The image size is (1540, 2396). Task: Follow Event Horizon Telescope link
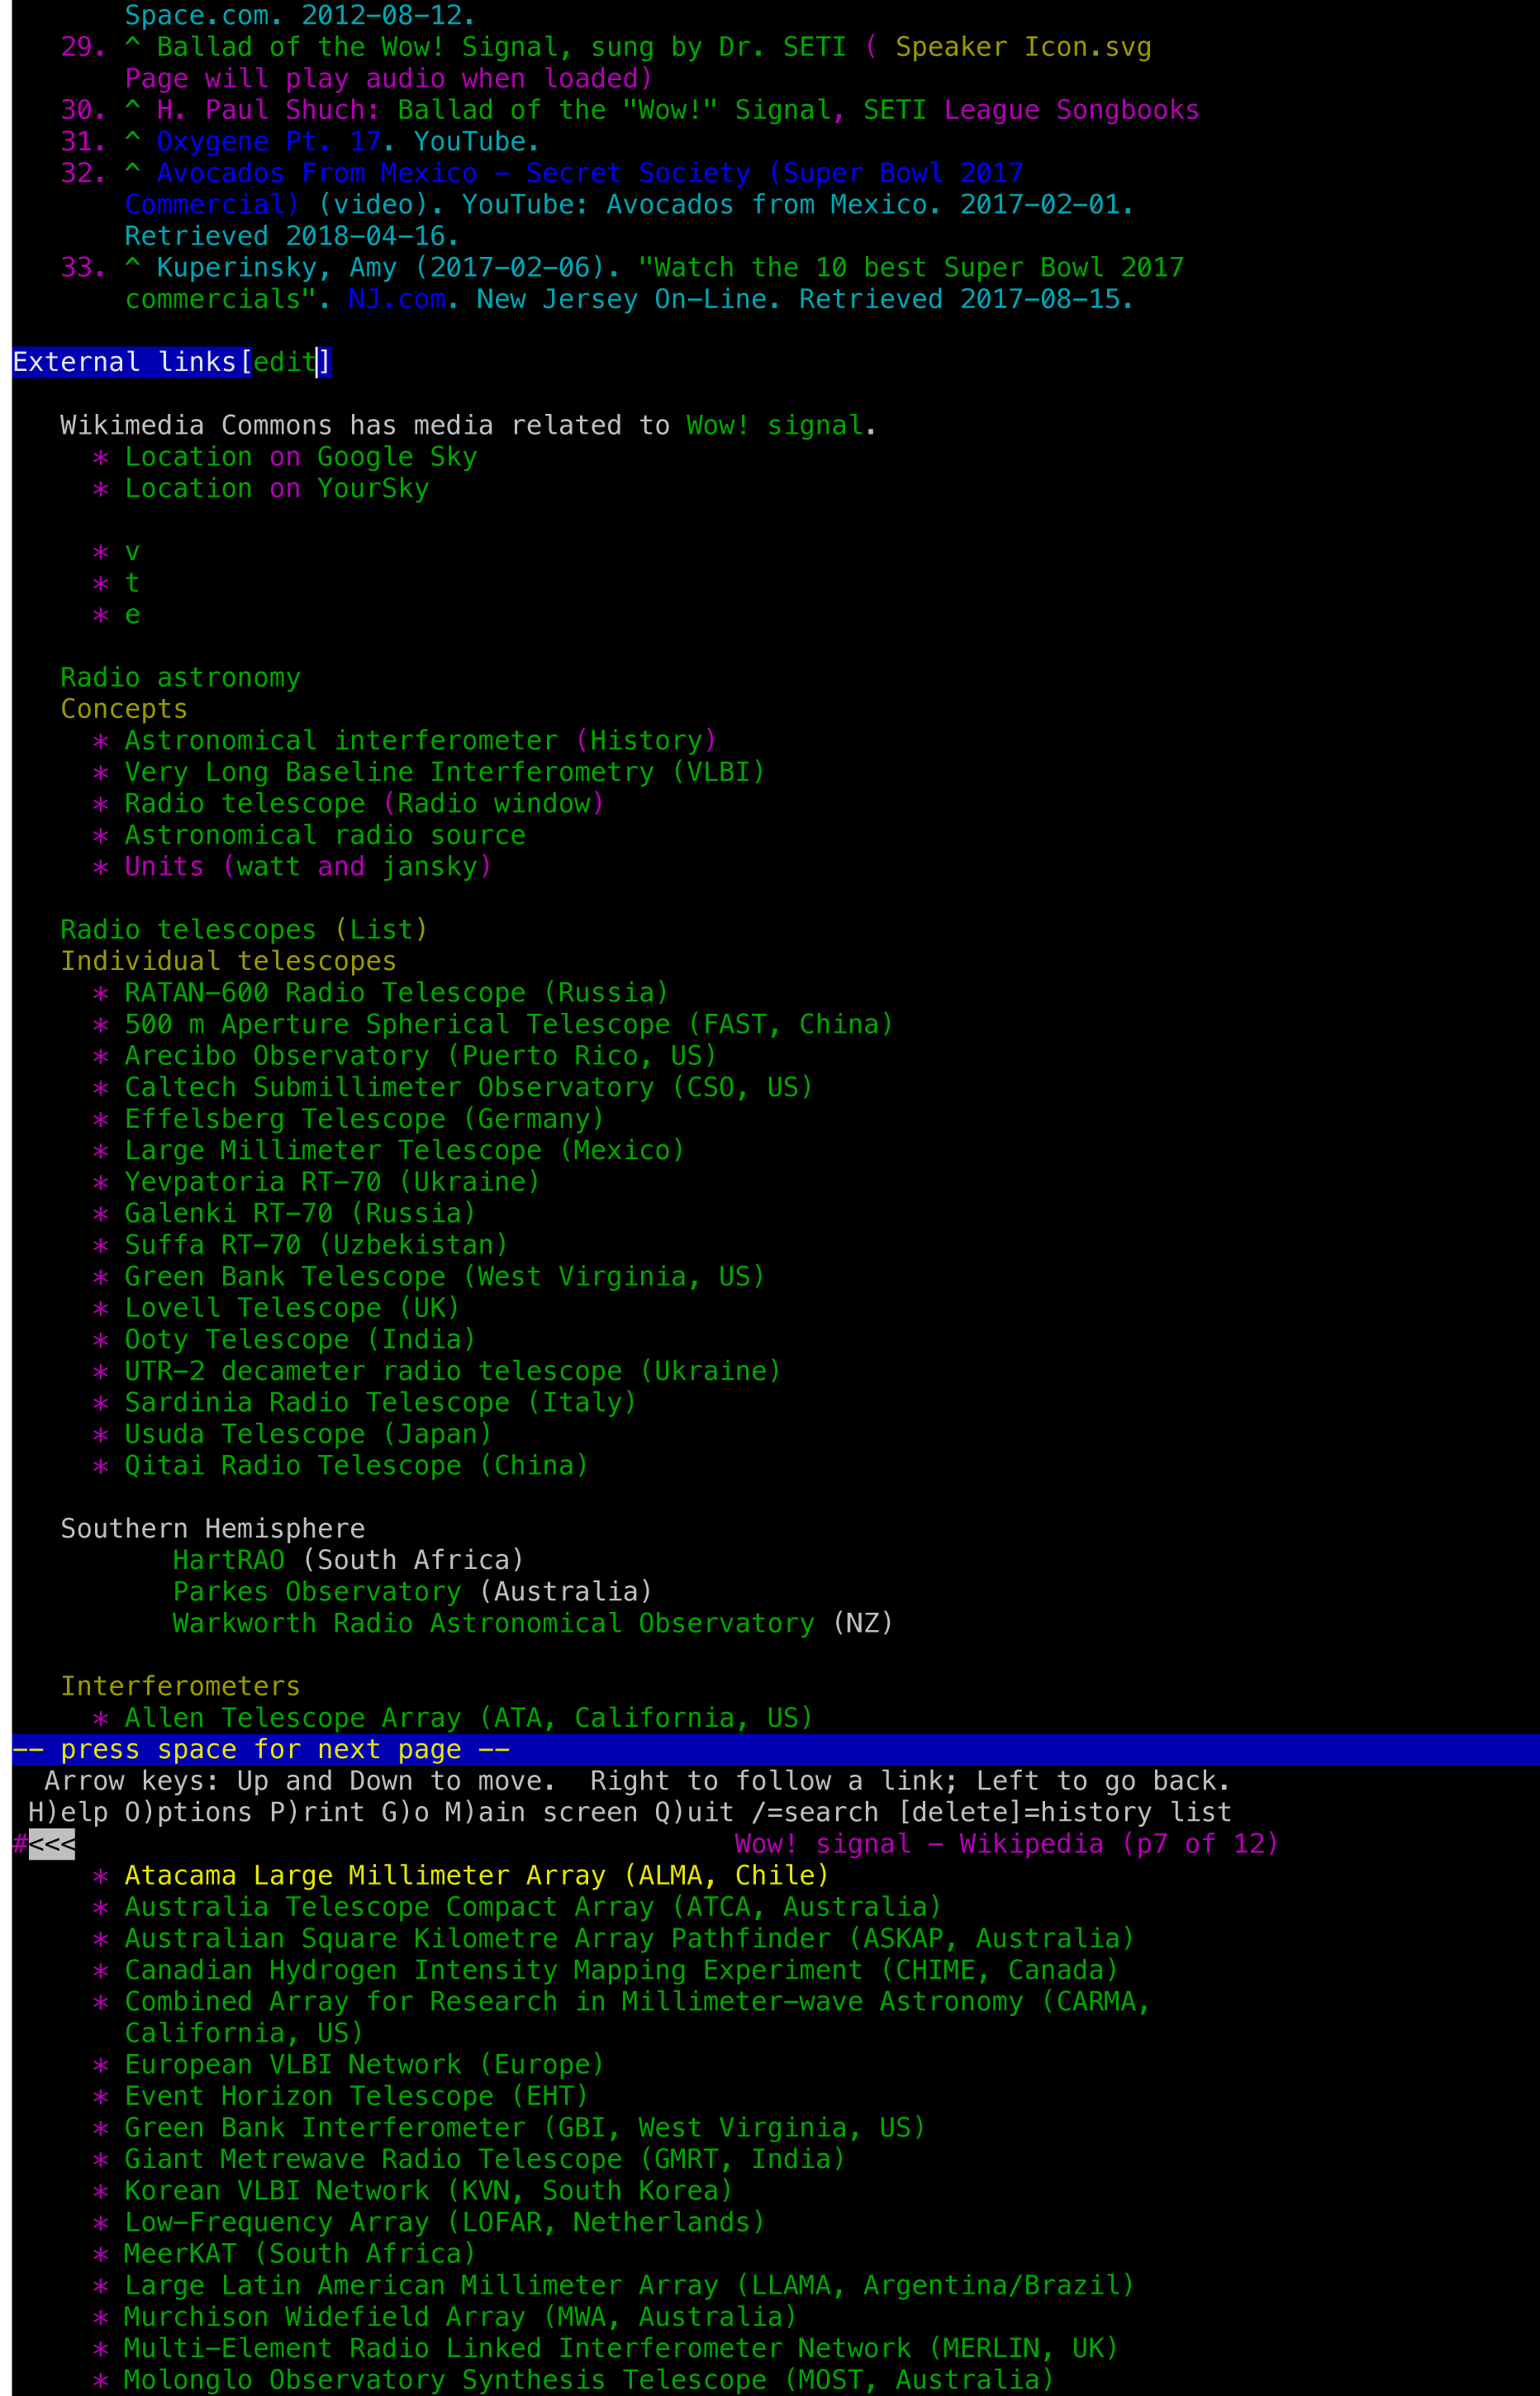point(357,2096)
